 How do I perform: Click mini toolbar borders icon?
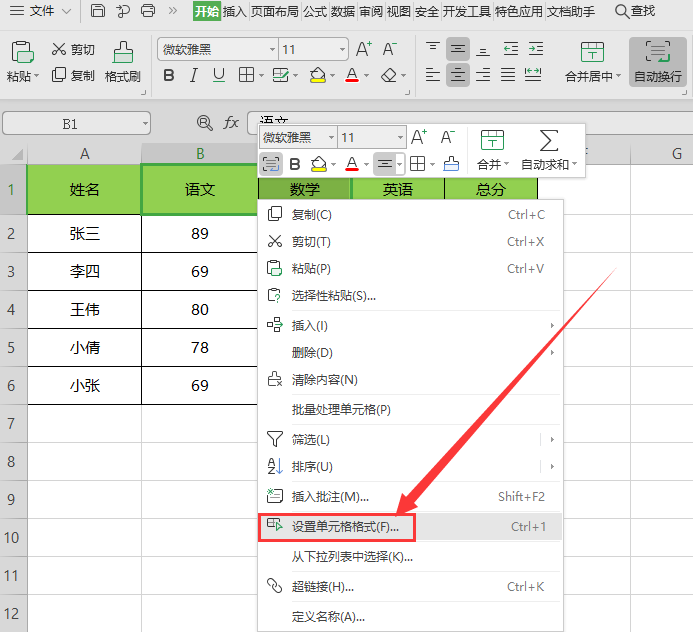tap(417, 164)
